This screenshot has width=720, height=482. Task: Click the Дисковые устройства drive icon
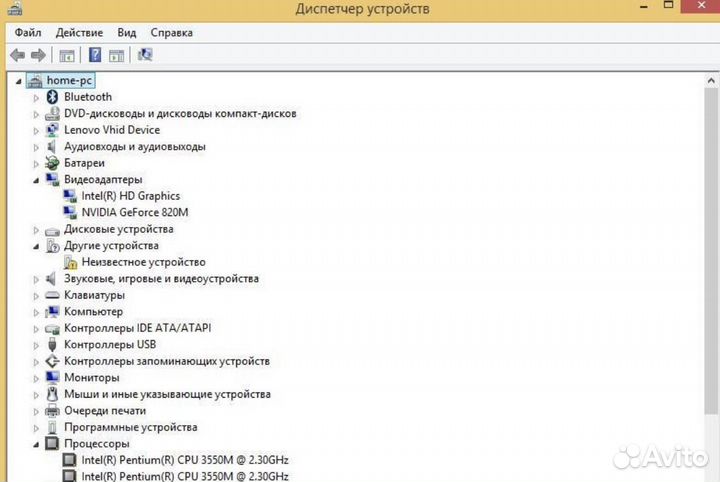tap(52, 231)
